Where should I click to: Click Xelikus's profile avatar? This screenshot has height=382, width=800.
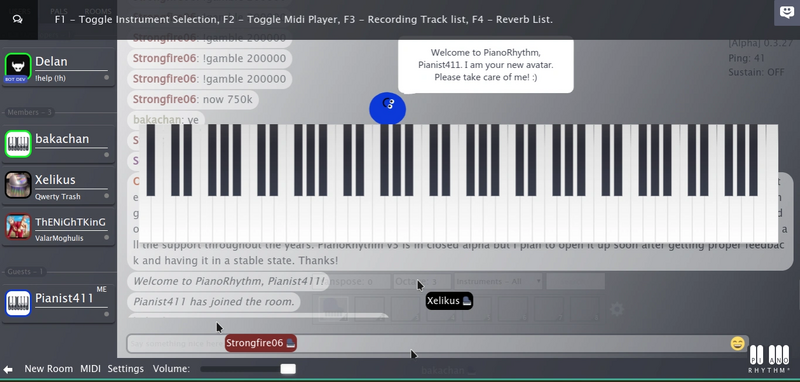click(18, 185)
